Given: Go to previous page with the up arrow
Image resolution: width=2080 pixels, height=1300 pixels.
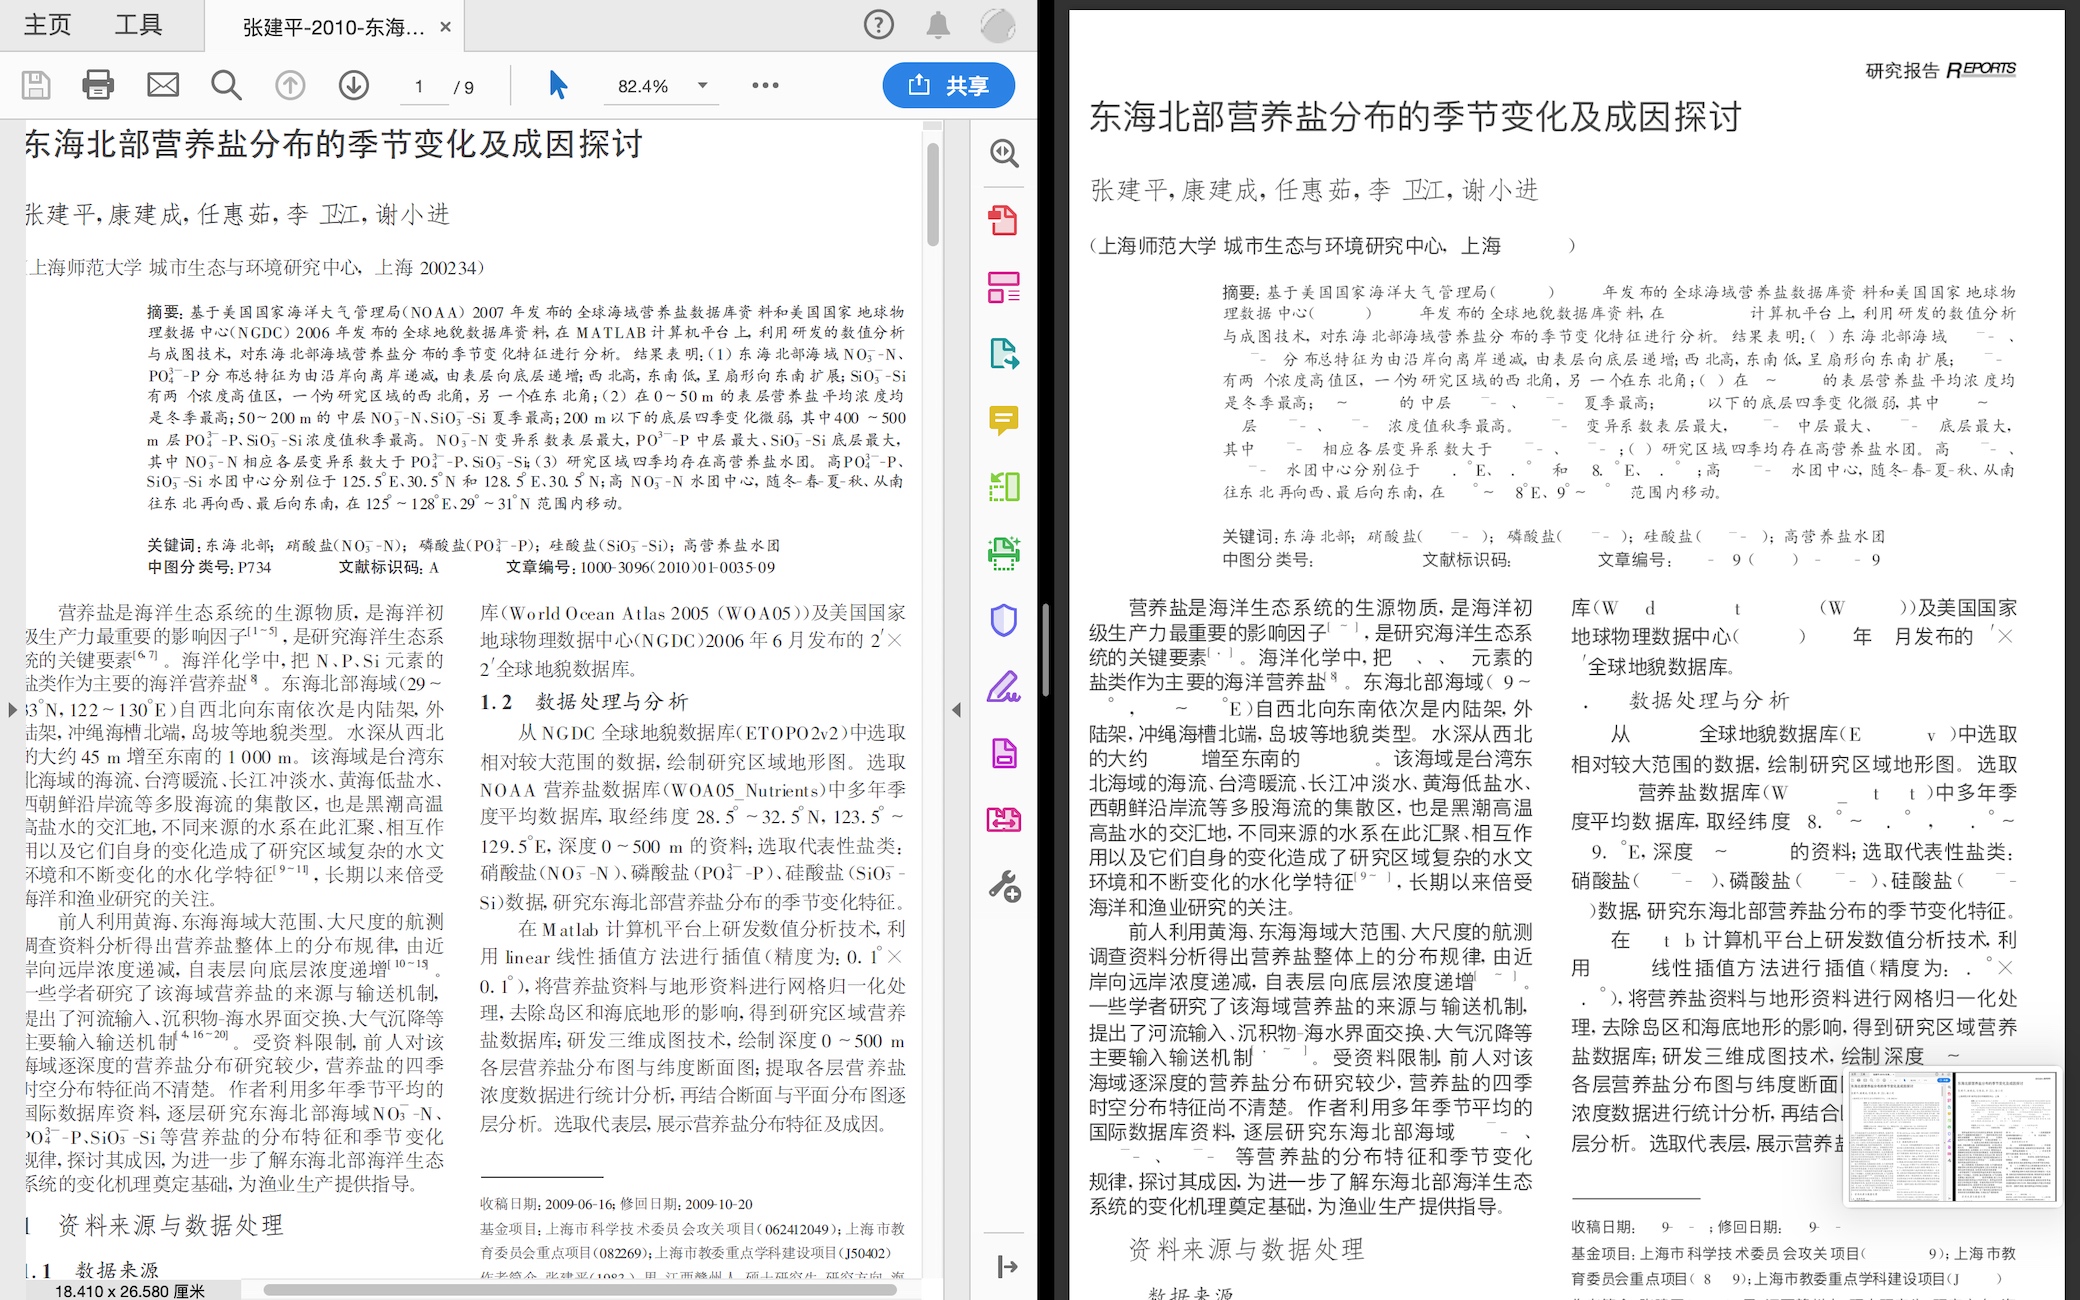Looking at the screenshot, I should click(290, 86).
